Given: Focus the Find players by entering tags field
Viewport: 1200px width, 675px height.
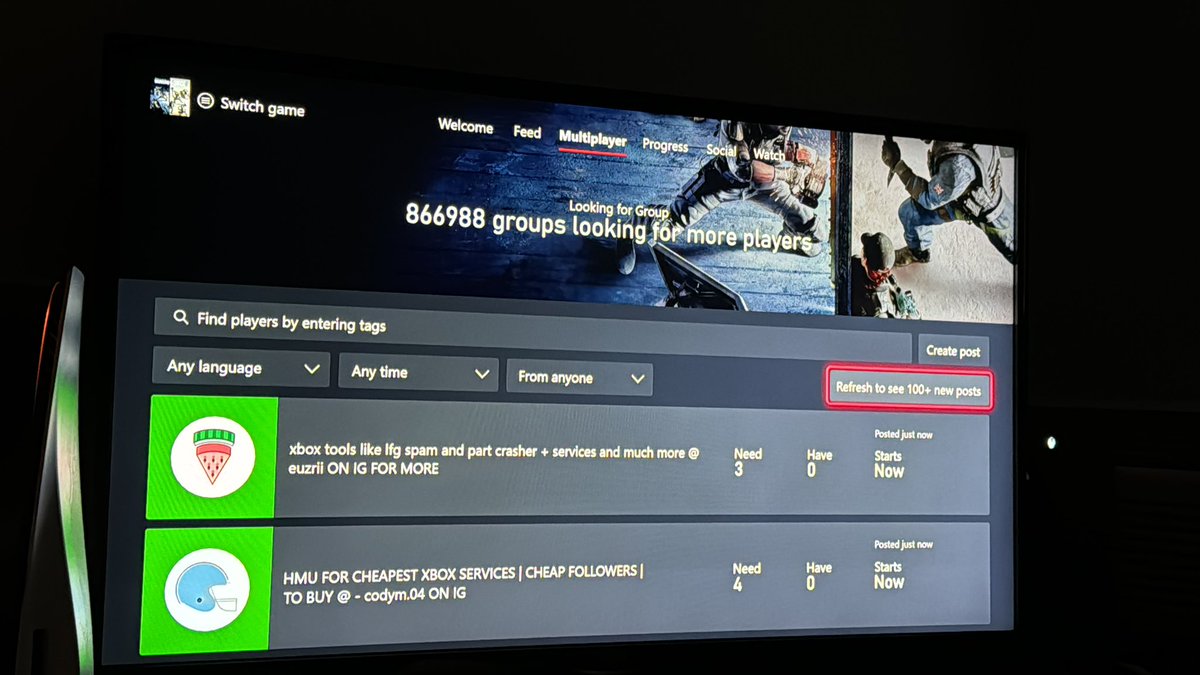Looking at the screenshot, I should (532, 329).
